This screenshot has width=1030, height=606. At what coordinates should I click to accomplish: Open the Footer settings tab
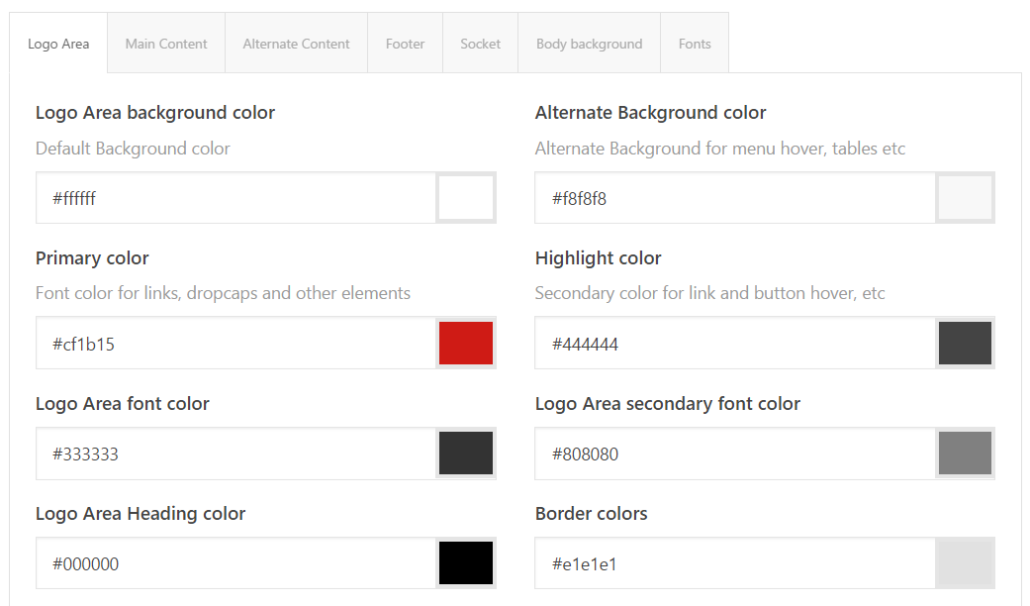point(404,43)
